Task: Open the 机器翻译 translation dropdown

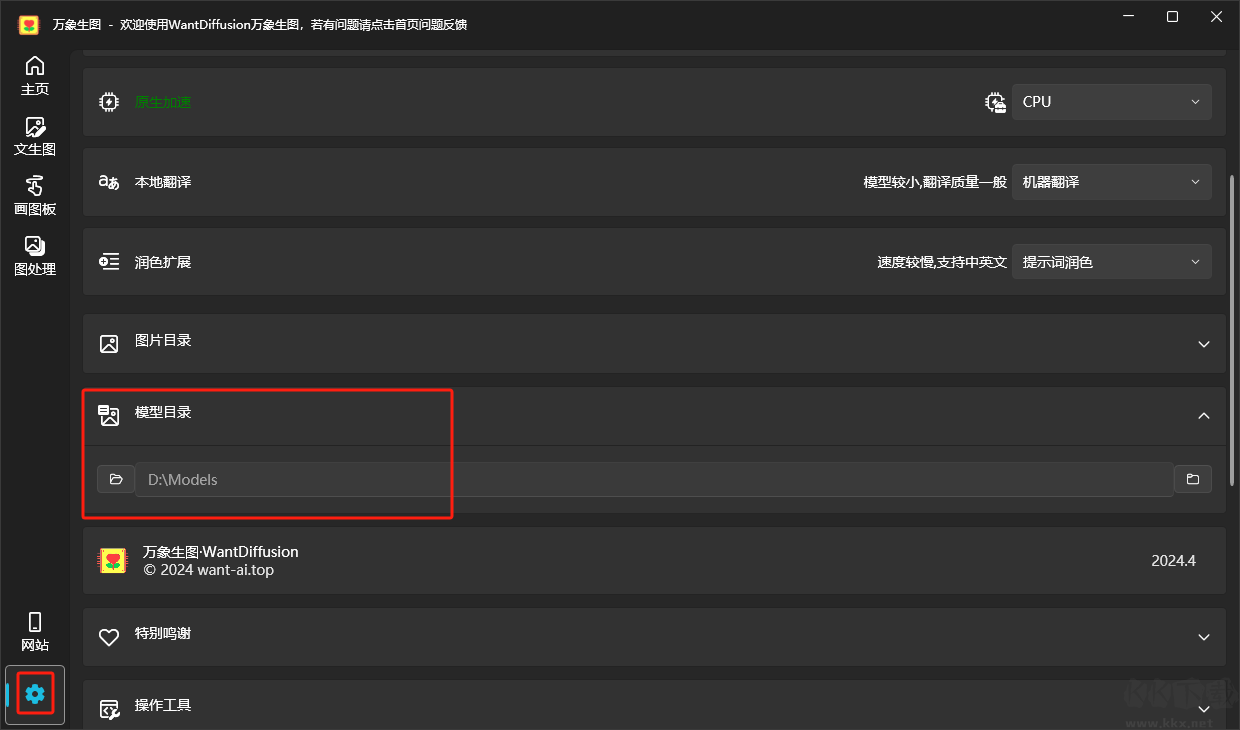Action: 1112,181
